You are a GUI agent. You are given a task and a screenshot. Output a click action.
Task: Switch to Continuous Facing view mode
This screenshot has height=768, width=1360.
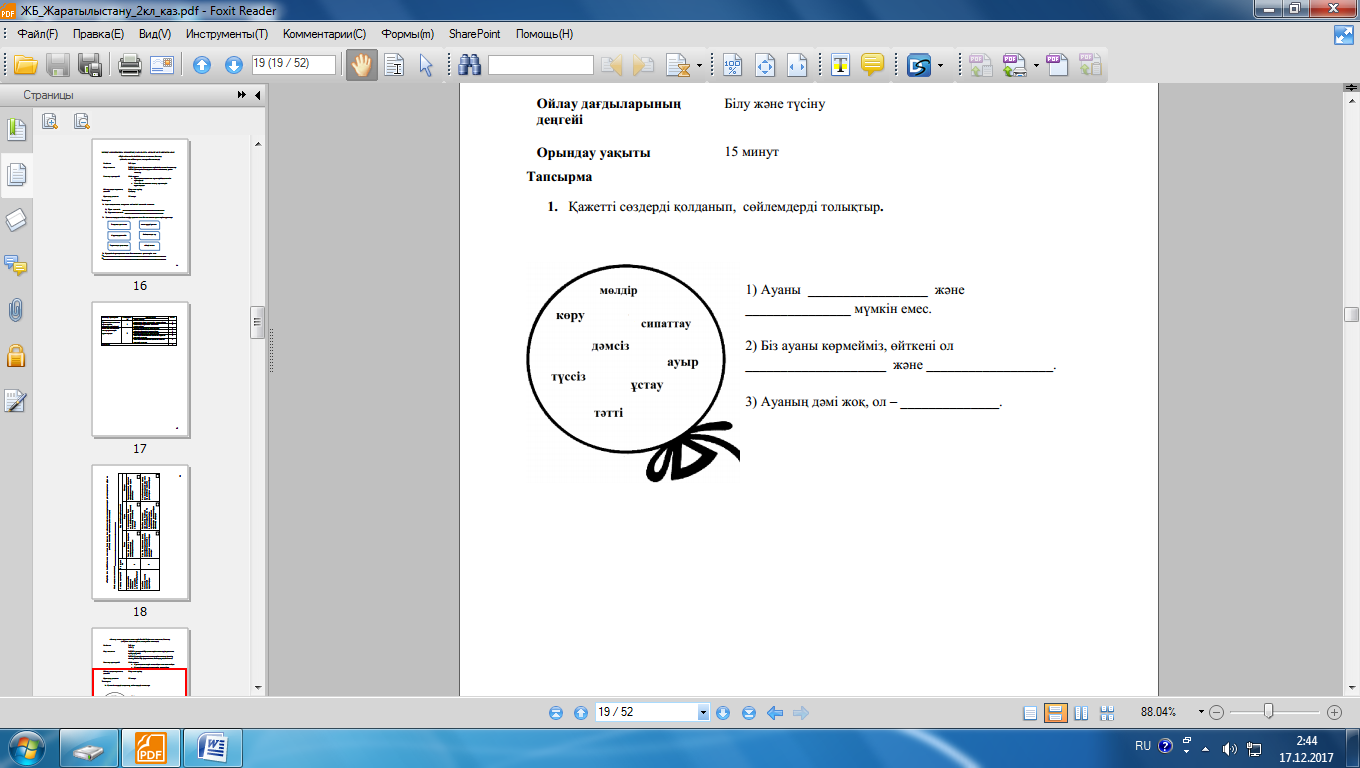coord(1107,713)
